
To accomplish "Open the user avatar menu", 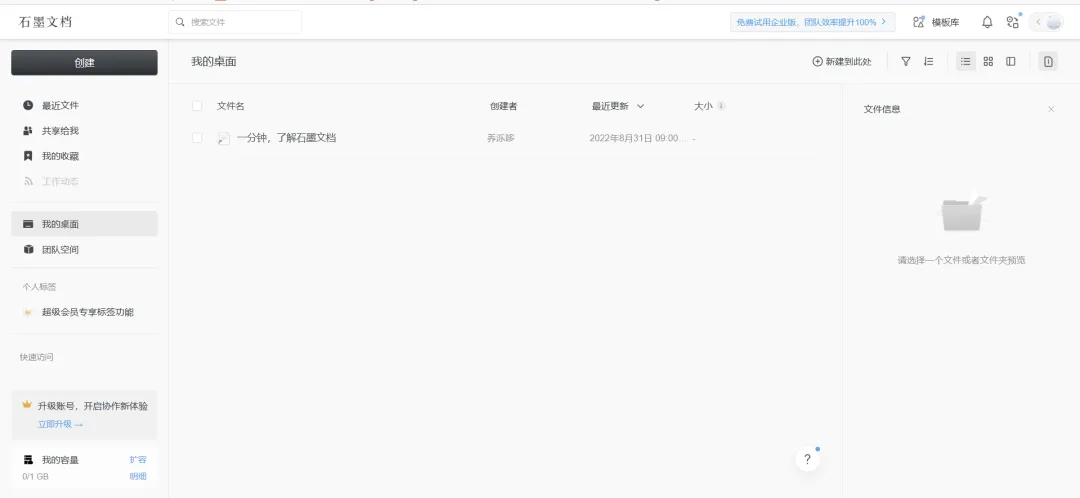I will (1054, 22).
